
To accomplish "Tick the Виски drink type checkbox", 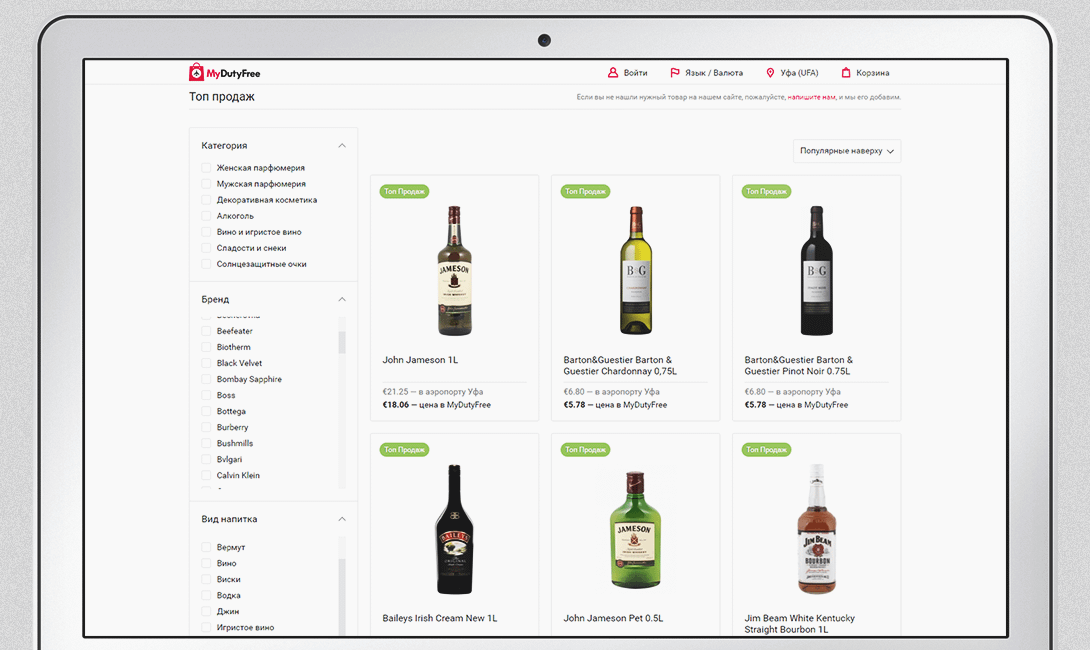I will point(206,579).
